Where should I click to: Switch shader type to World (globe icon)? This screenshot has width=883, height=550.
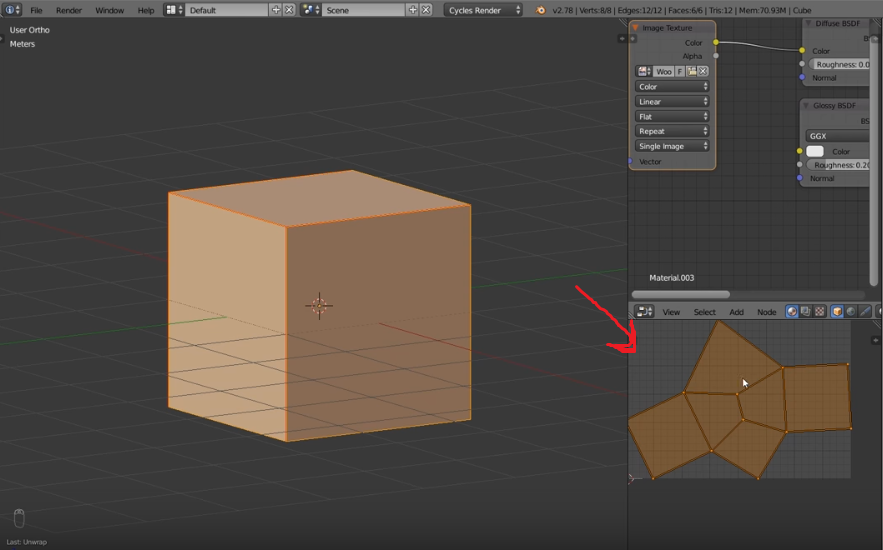[851, 311]
